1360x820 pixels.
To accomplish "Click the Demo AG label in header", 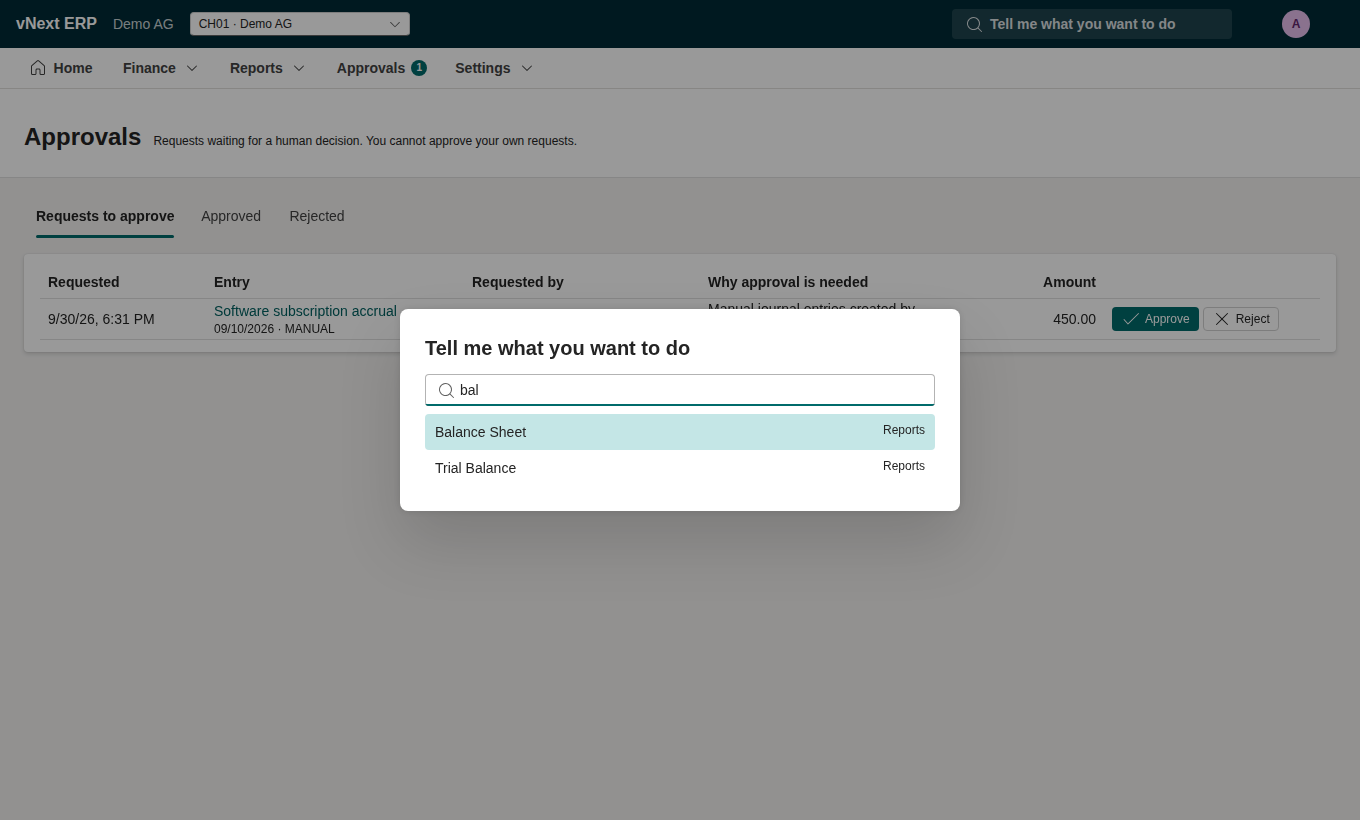I will [143, 24].
